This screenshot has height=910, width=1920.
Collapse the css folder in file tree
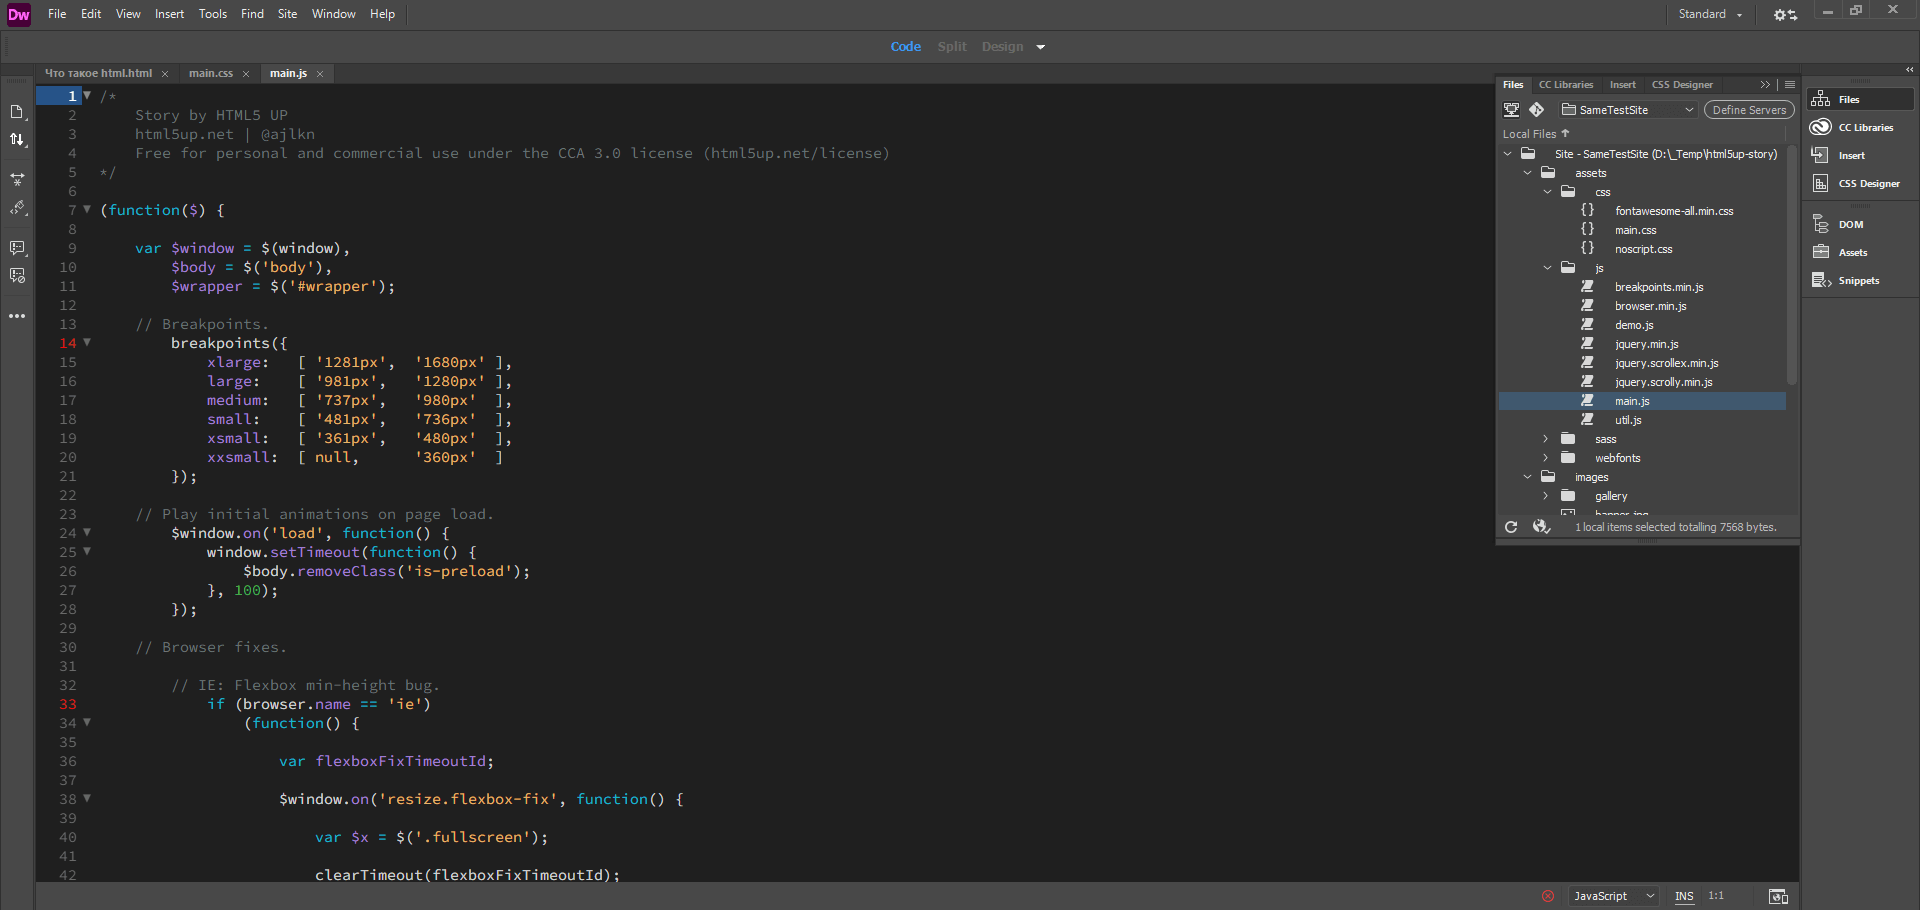click(1548, 192)
